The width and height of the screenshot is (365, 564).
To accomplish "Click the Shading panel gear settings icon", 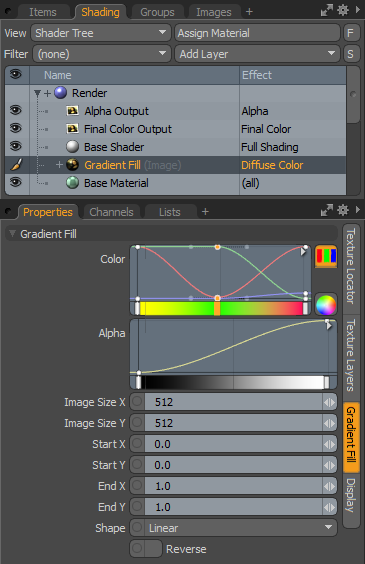I will (343, 10).
